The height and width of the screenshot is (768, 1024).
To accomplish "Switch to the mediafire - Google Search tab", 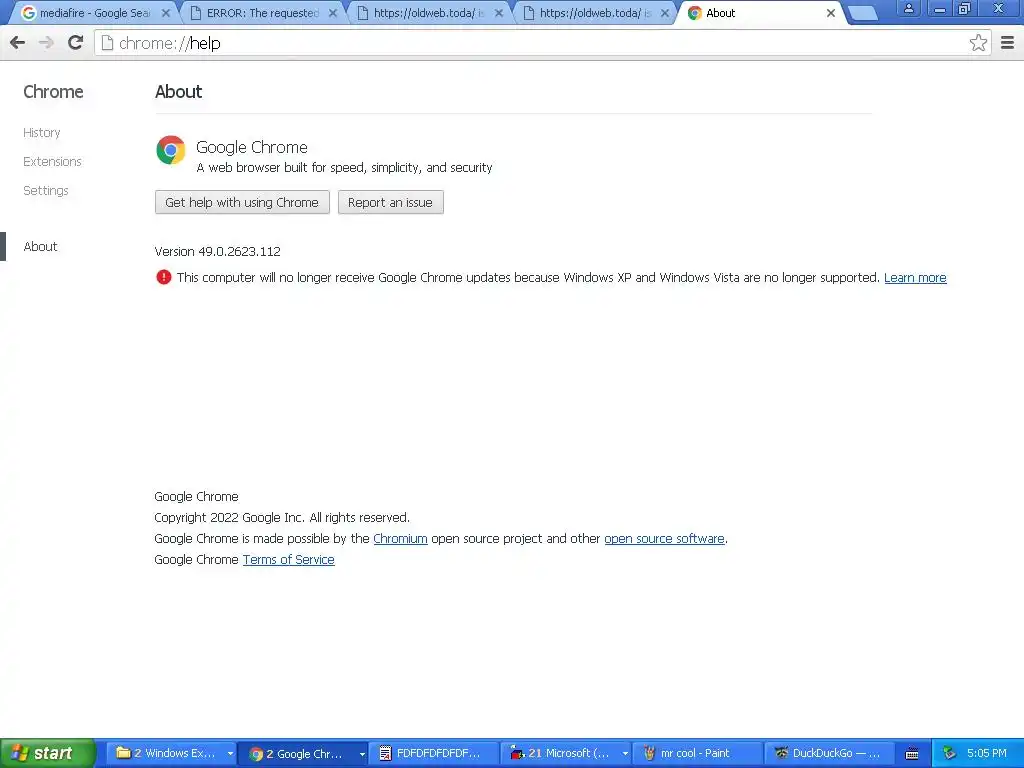I will (94, 13).
